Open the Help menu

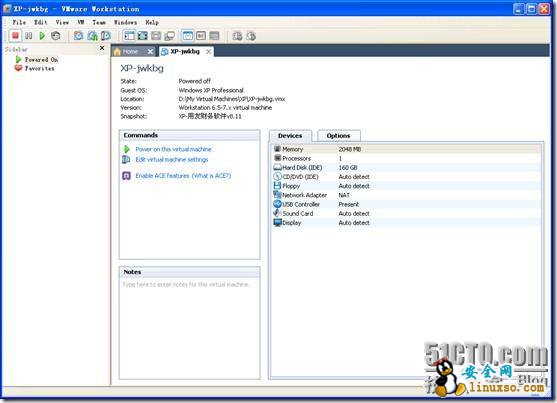click(152, 22)
